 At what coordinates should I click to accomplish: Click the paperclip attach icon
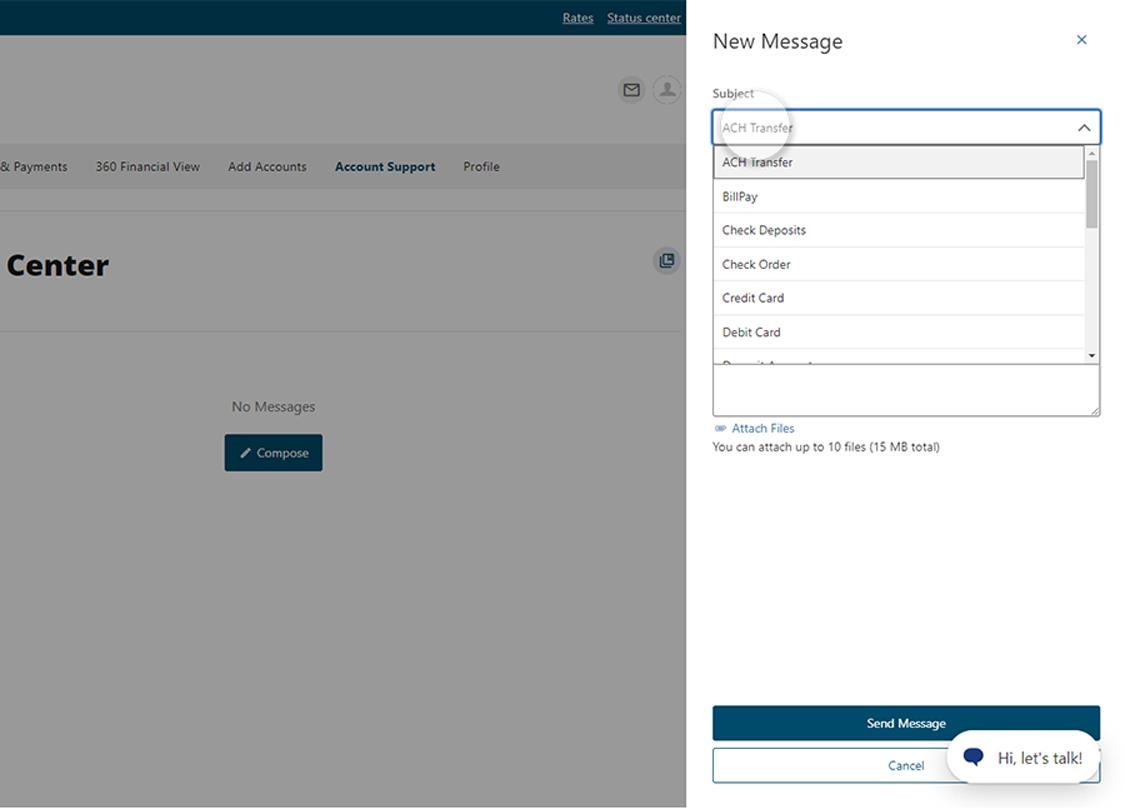(x=720, y=429)
